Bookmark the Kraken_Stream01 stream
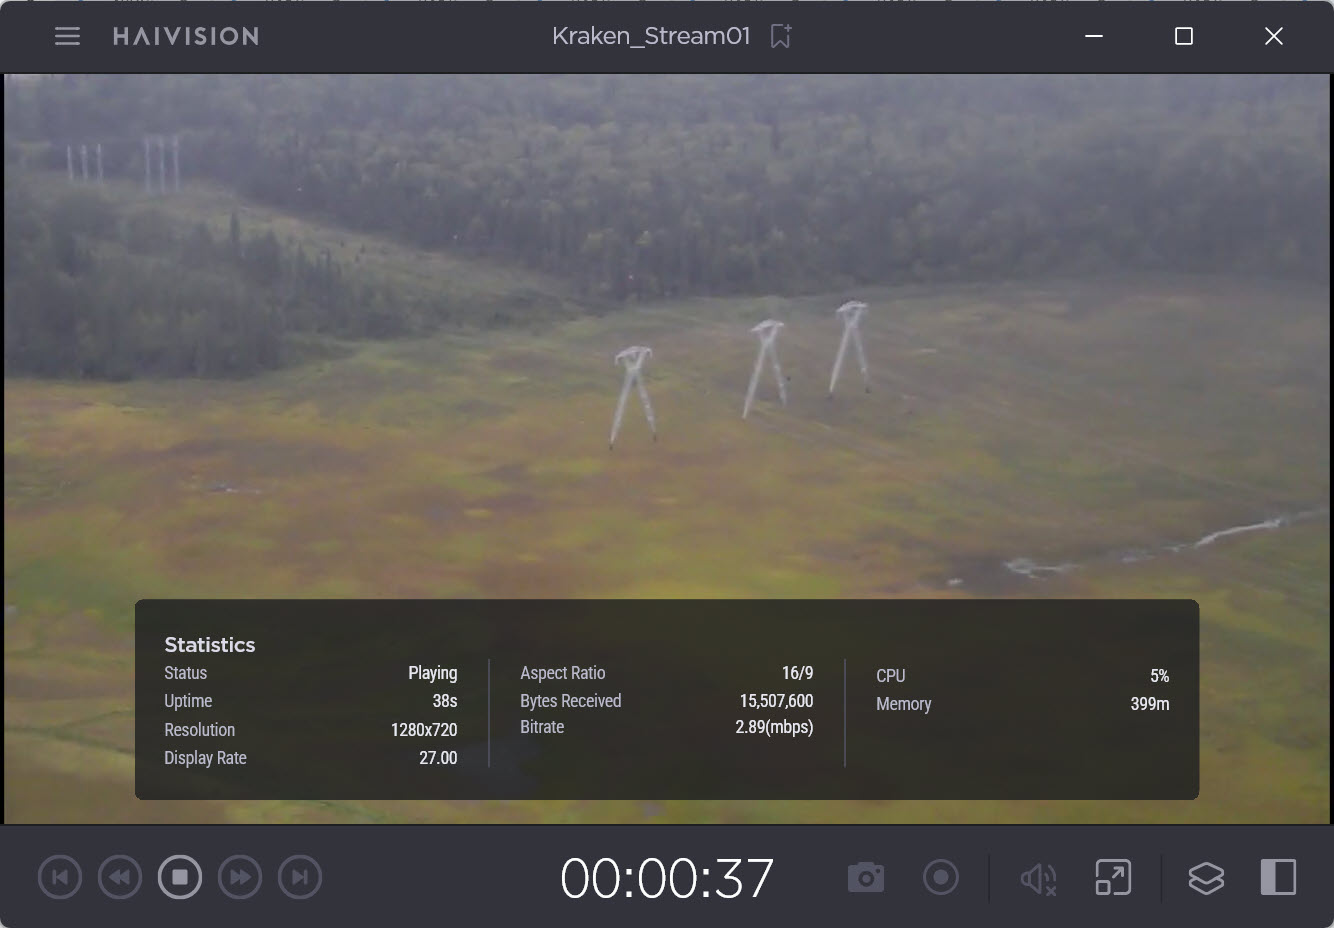The width and height of the screenshot is (1334, 928). coord(781,36)
